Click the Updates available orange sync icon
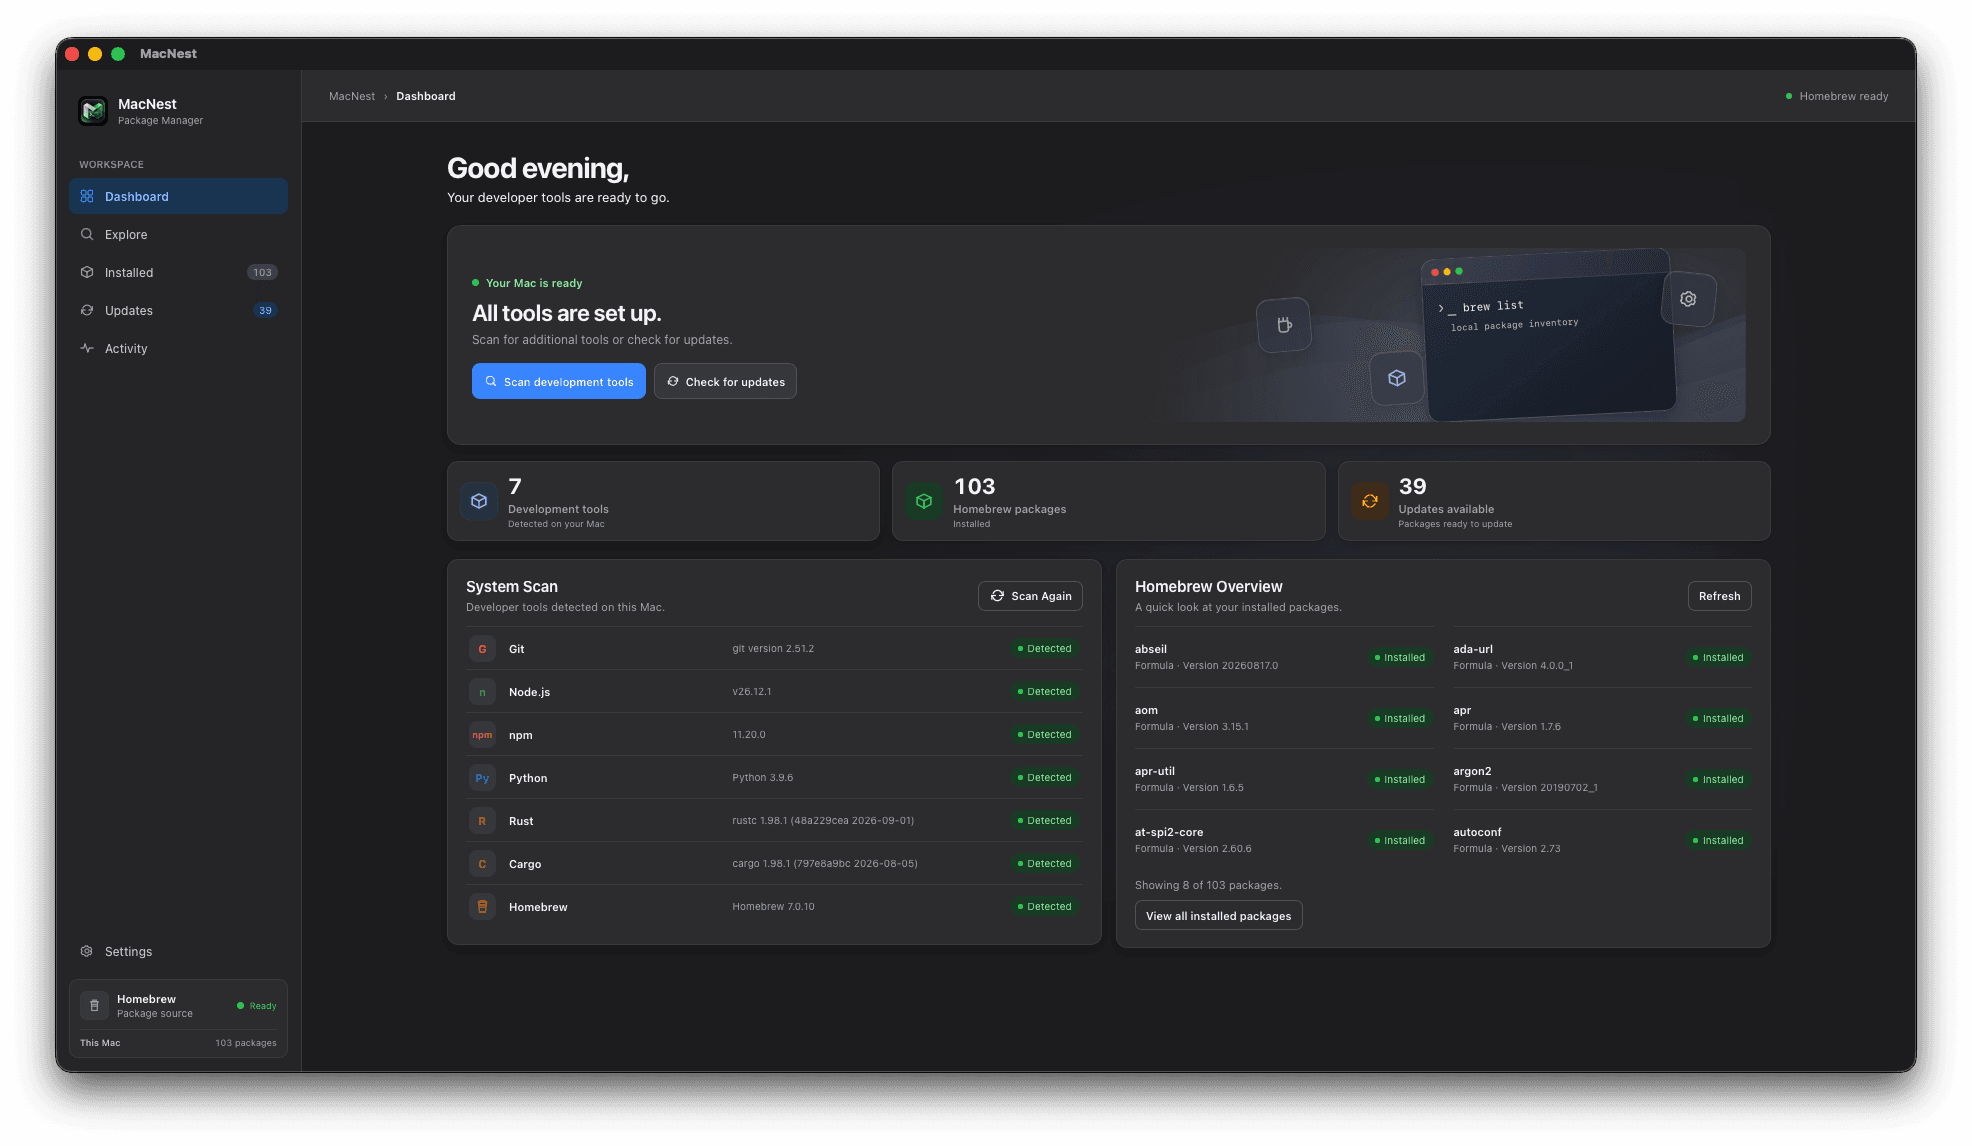Screen dimensions: 1972x1146 1370,501
